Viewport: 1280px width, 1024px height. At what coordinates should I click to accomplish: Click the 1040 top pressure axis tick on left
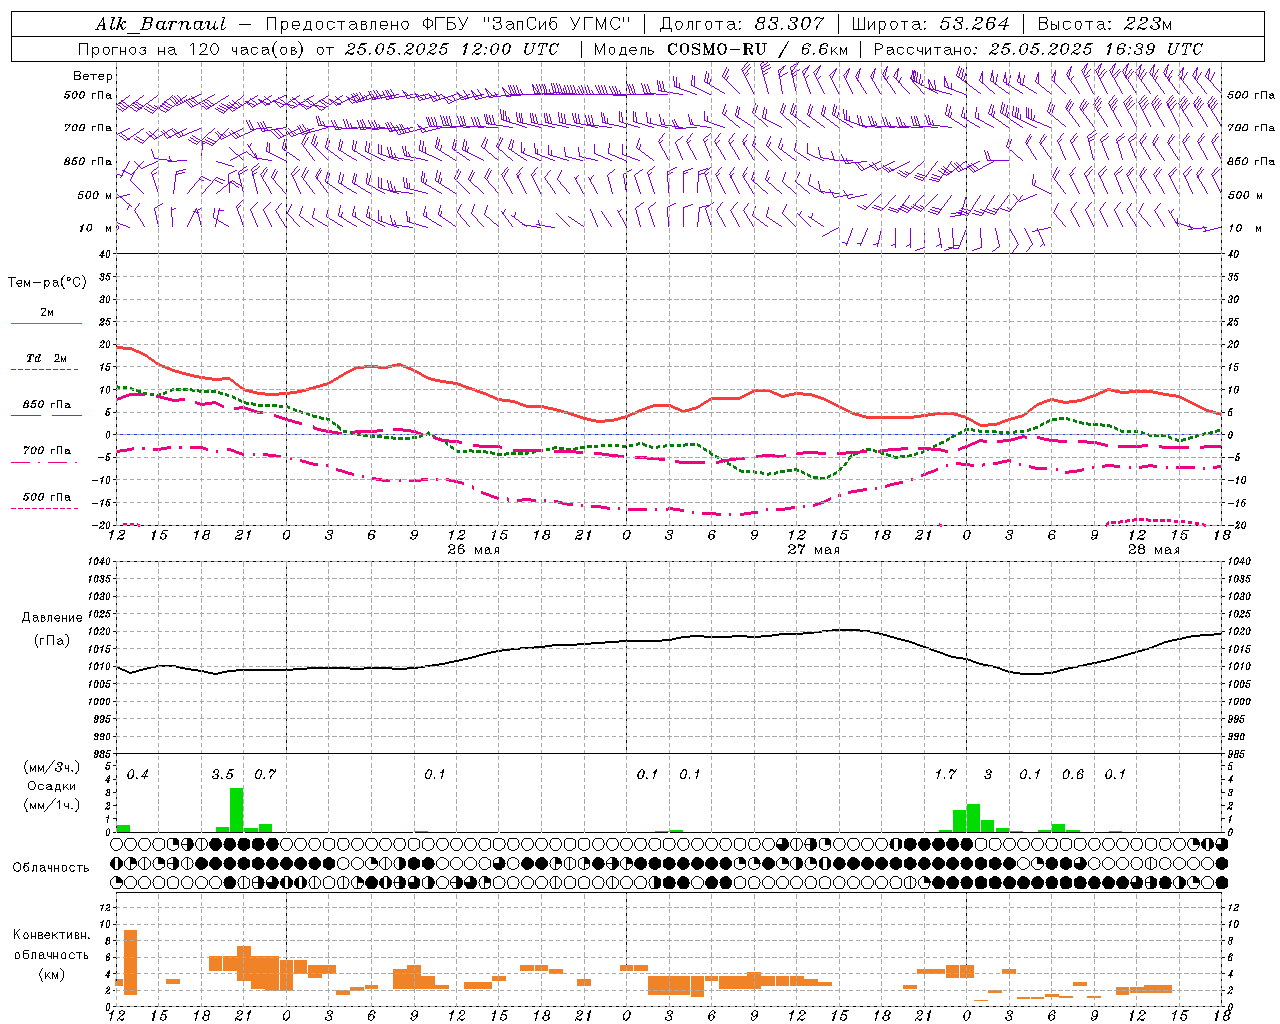tap(100, 562)
